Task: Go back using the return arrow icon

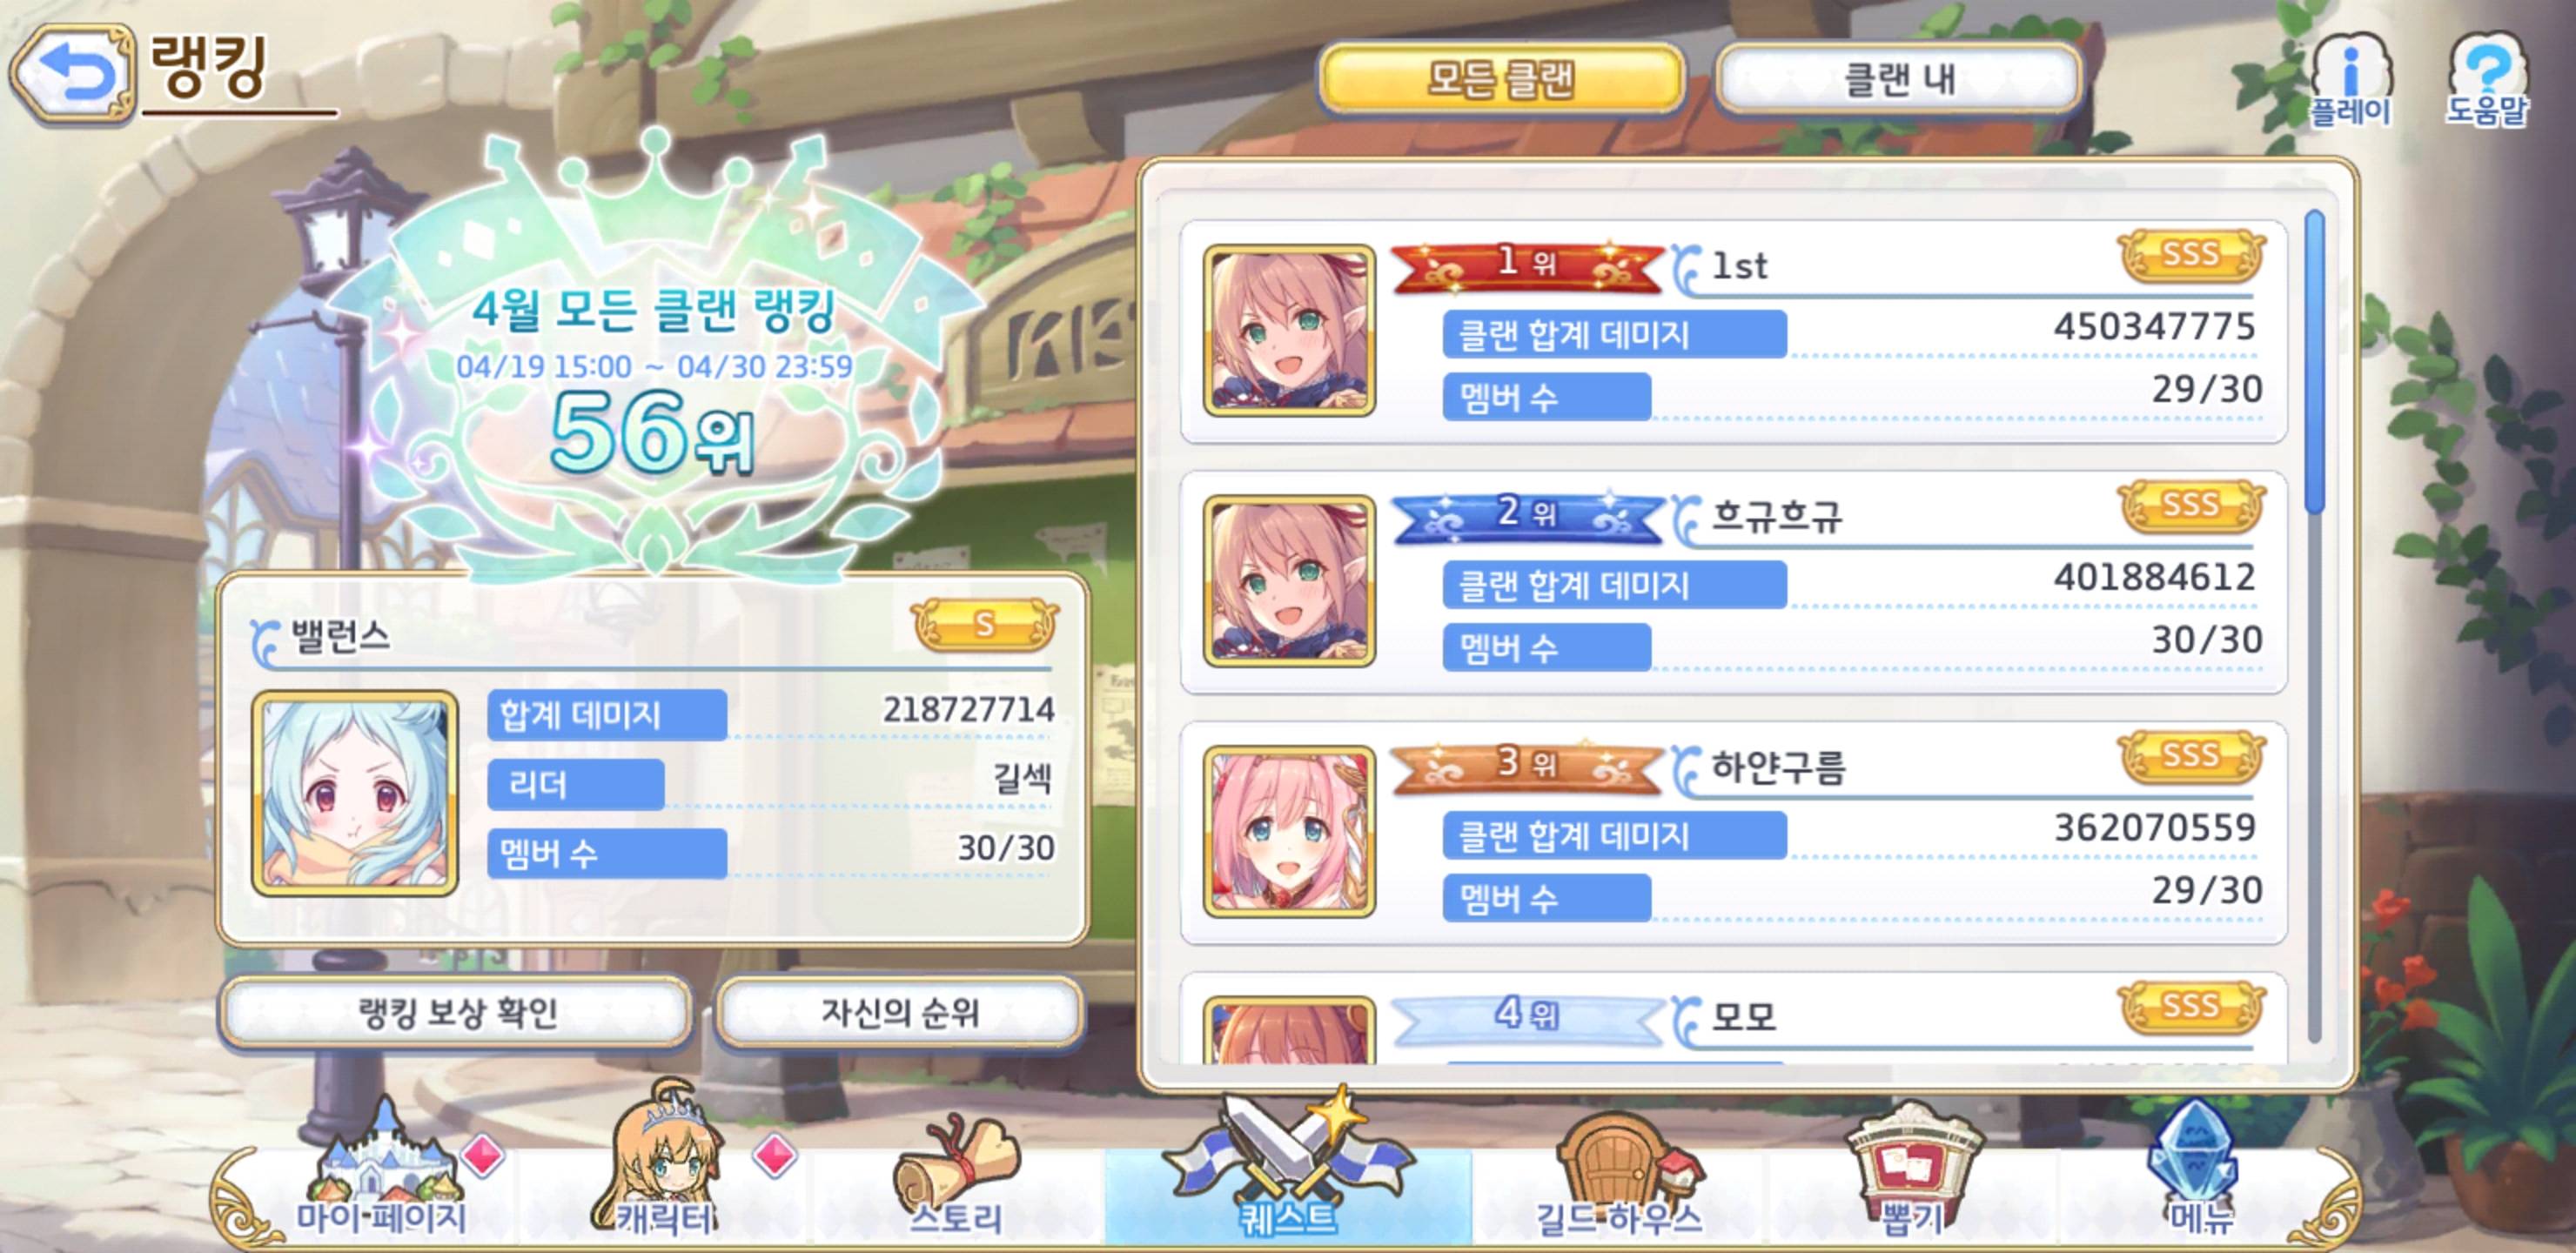Action: point(72,74)
